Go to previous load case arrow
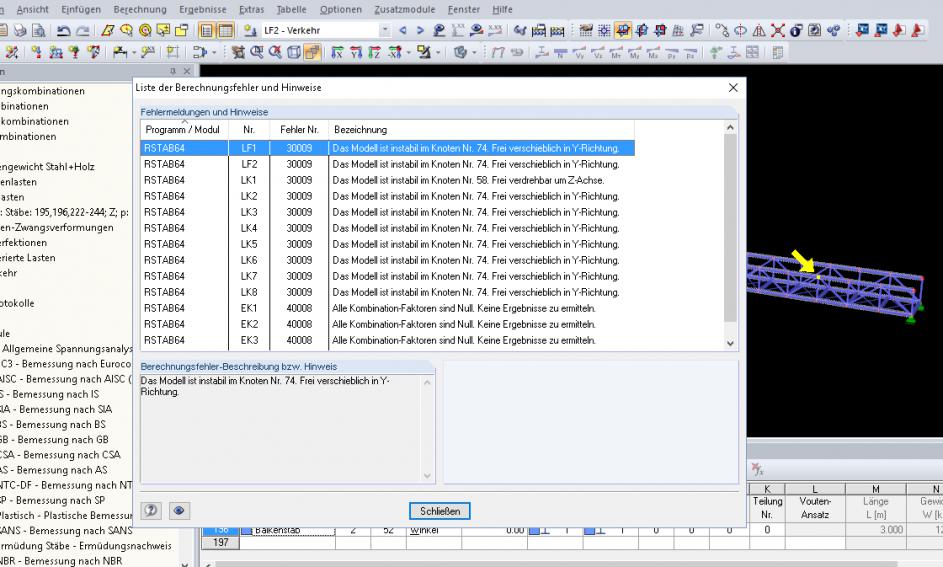The height and width of the screenshot is (567, 943). click(402, 30)
